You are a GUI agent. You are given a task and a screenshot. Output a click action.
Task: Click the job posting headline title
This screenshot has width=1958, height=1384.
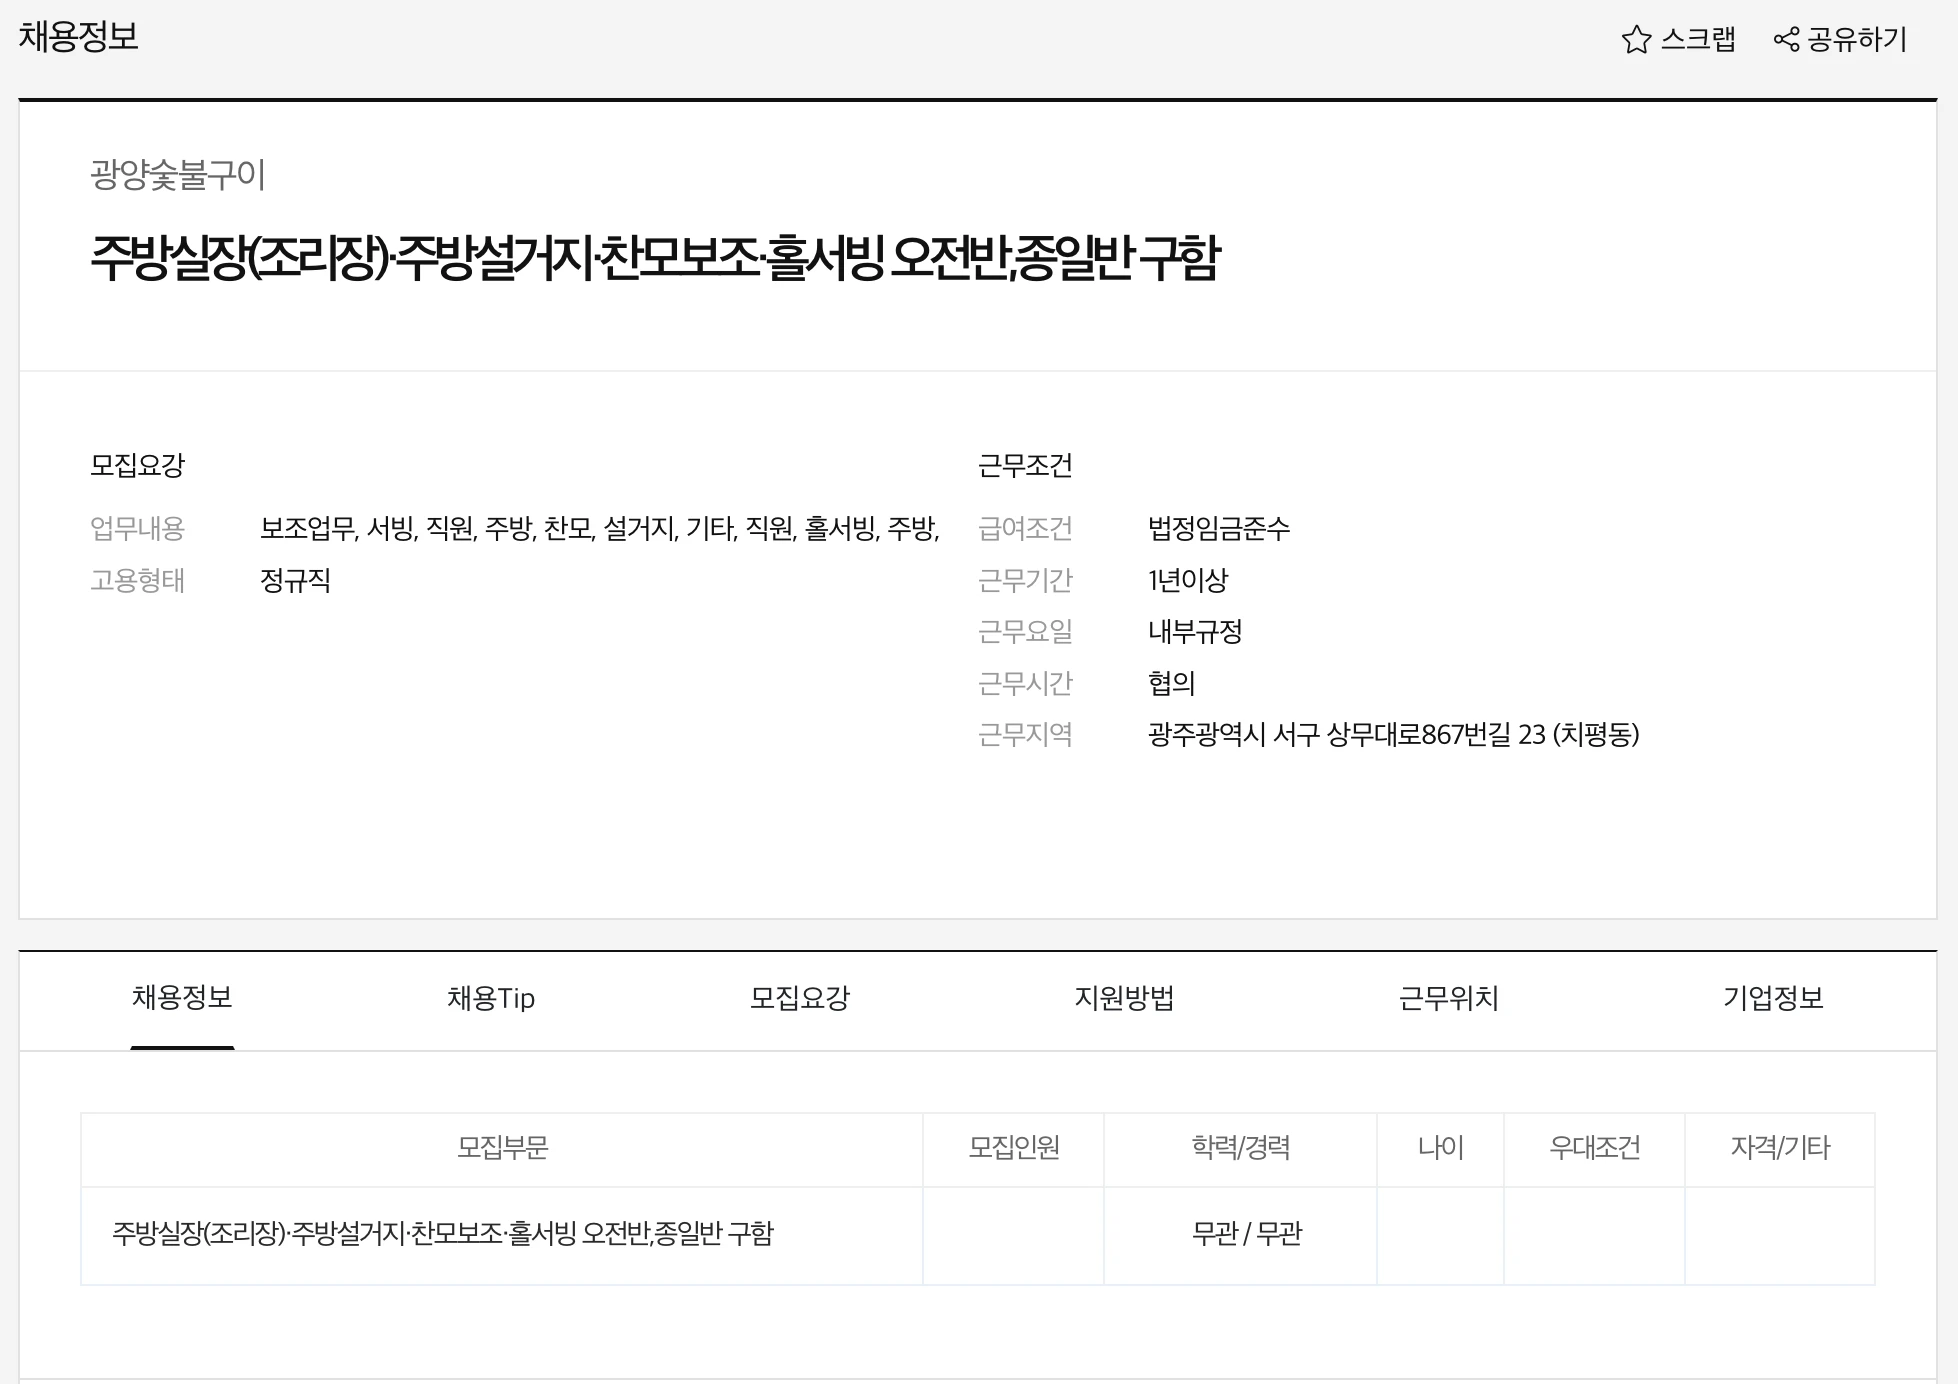coord(655,258)
